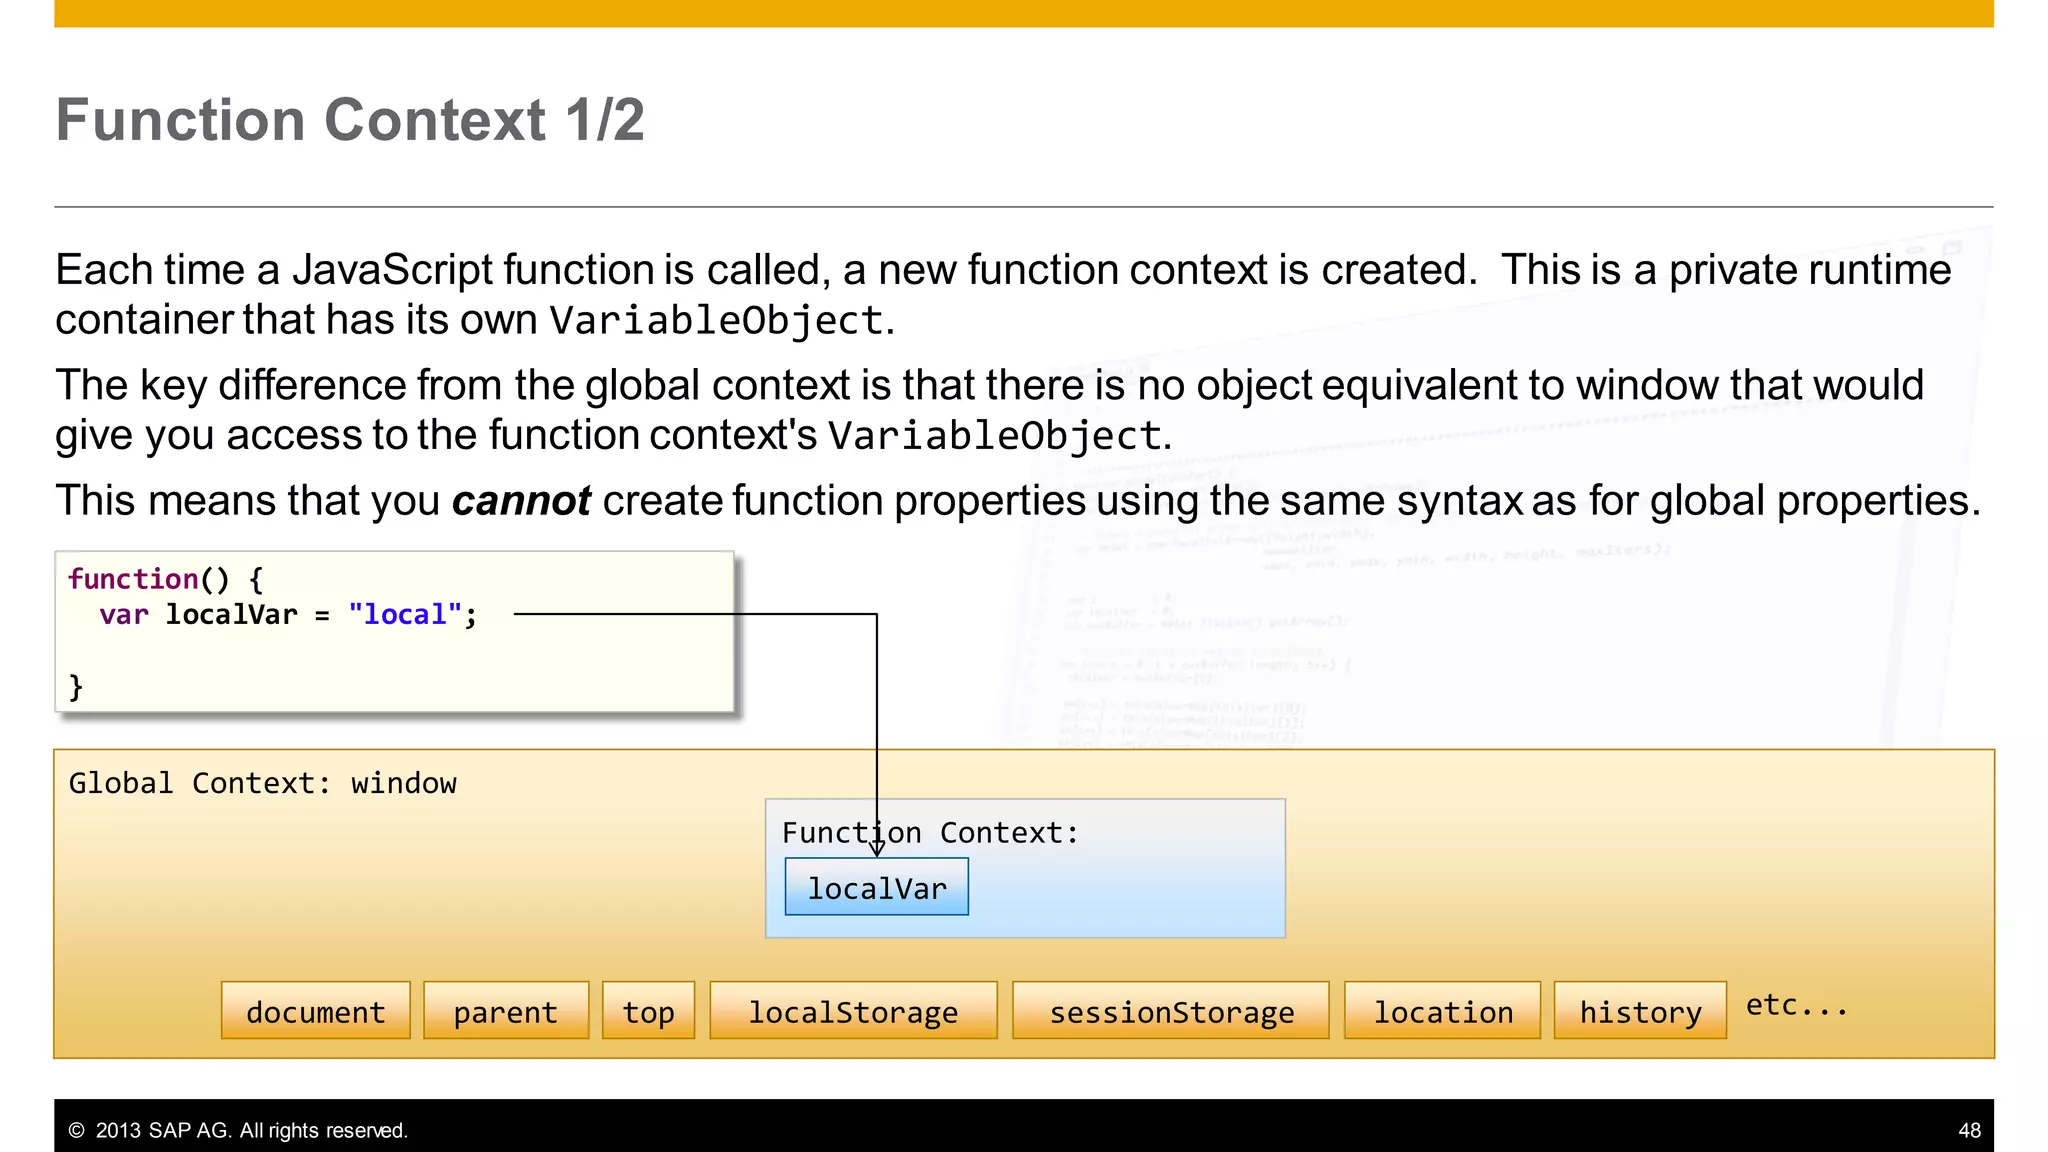Select the 'parent' property box
Viewport: 2048px width, 1152px height.
coord(506,1011)
